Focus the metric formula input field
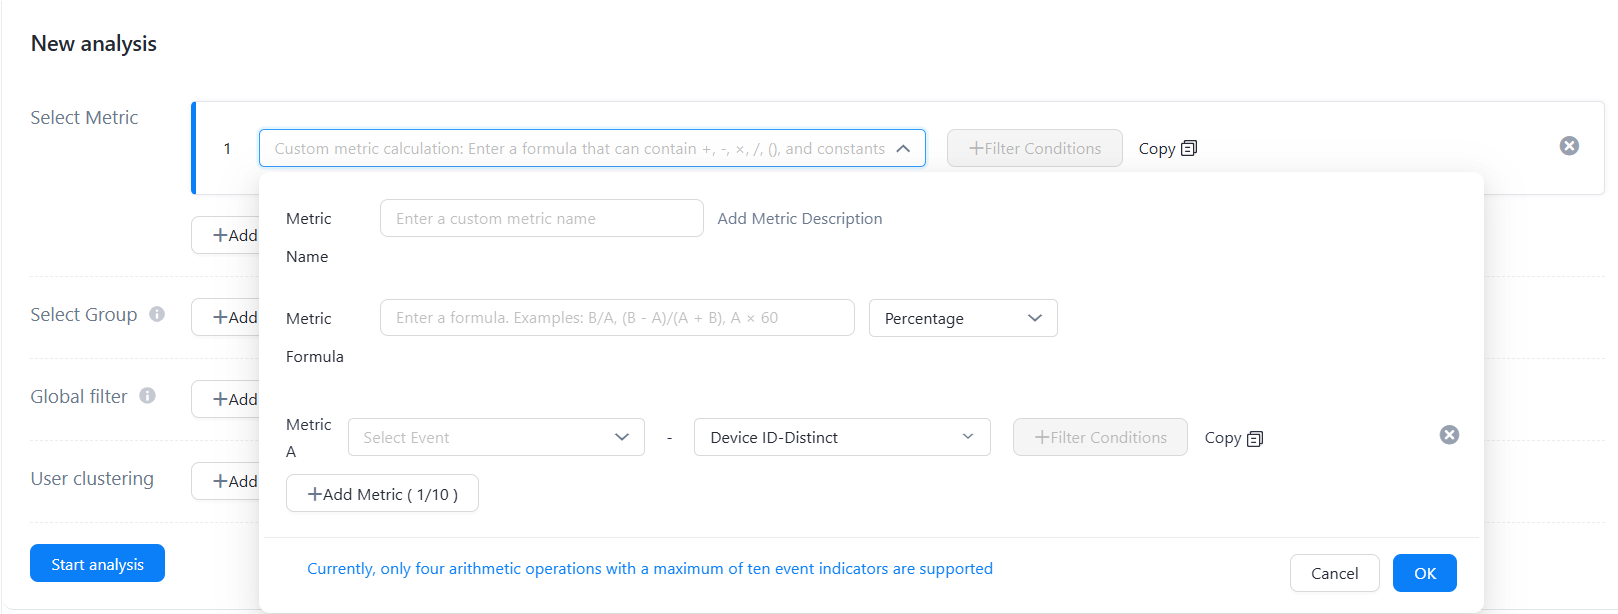1618x614 pixels. click(x=616, y=318)
